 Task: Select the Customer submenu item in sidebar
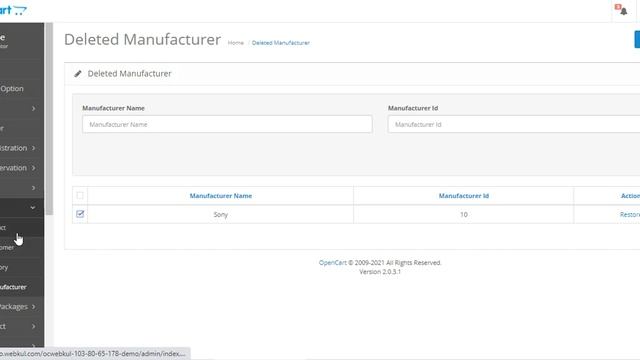7,247
